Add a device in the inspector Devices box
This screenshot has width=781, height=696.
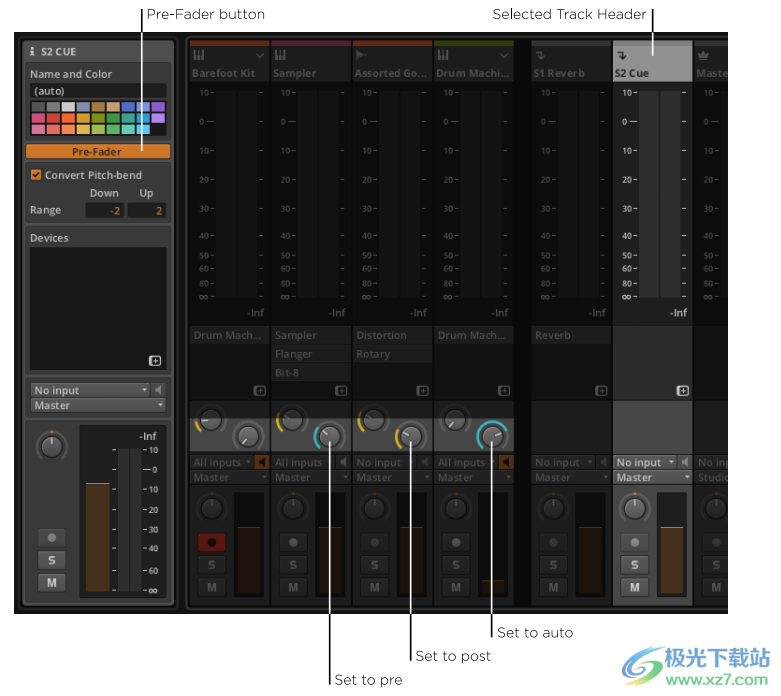tap(155, 361)
